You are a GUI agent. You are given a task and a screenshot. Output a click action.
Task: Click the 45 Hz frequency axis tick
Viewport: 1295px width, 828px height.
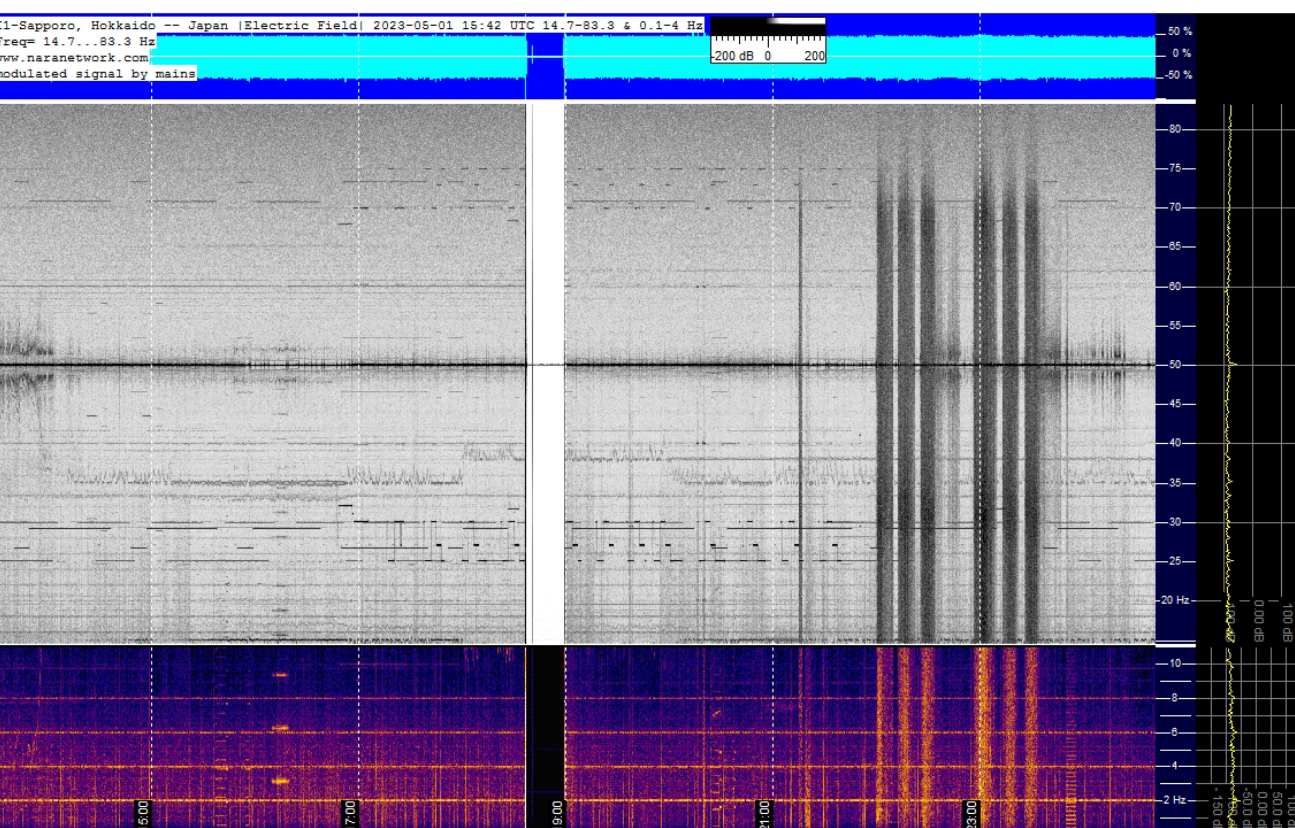(x=1176, y=405)
